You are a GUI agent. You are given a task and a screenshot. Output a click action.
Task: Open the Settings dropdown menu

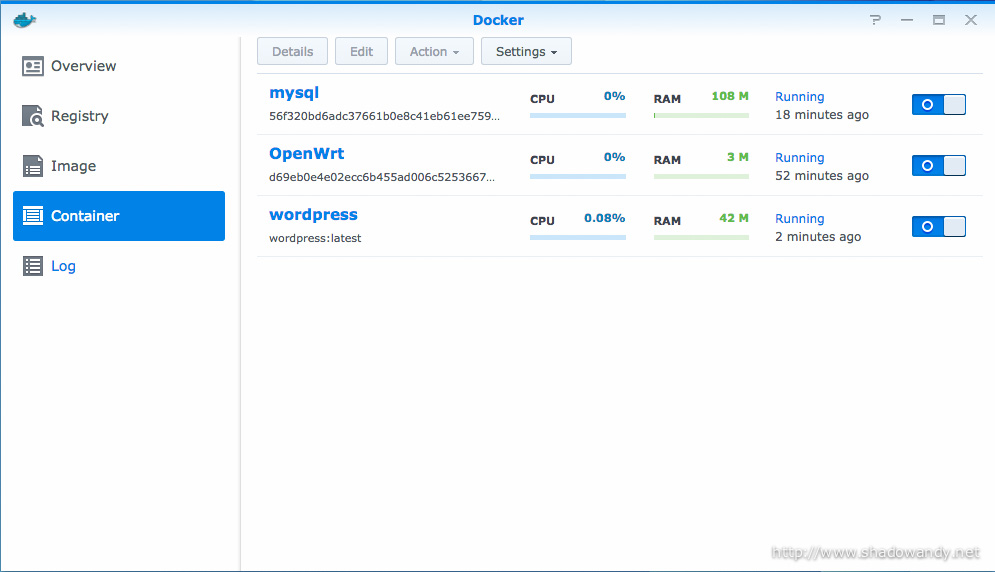click(x=526, y=51)
